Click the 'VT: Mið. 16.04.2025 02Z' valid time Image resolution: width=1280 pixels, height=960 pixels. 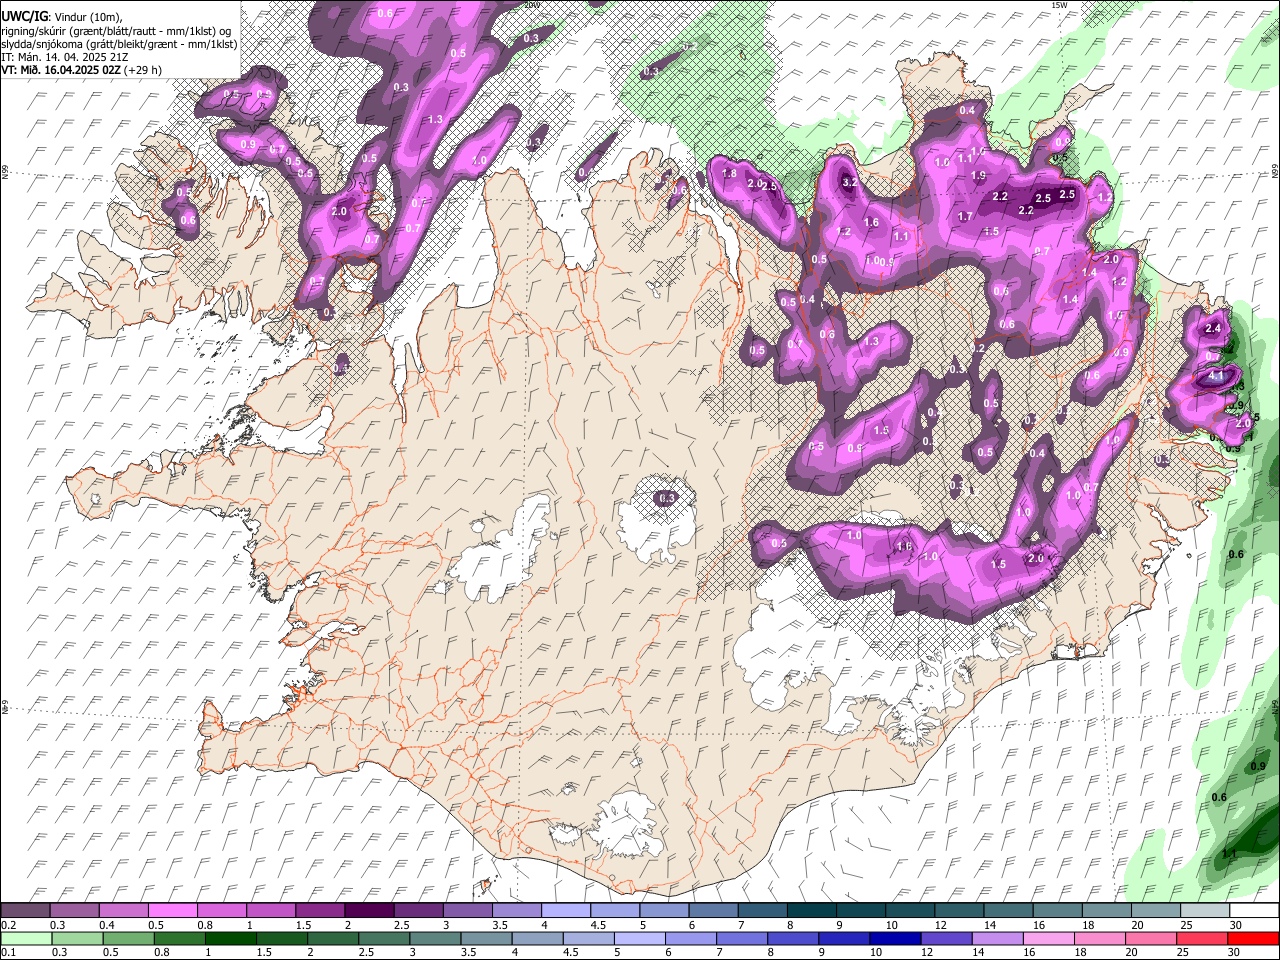pos(61,70)
